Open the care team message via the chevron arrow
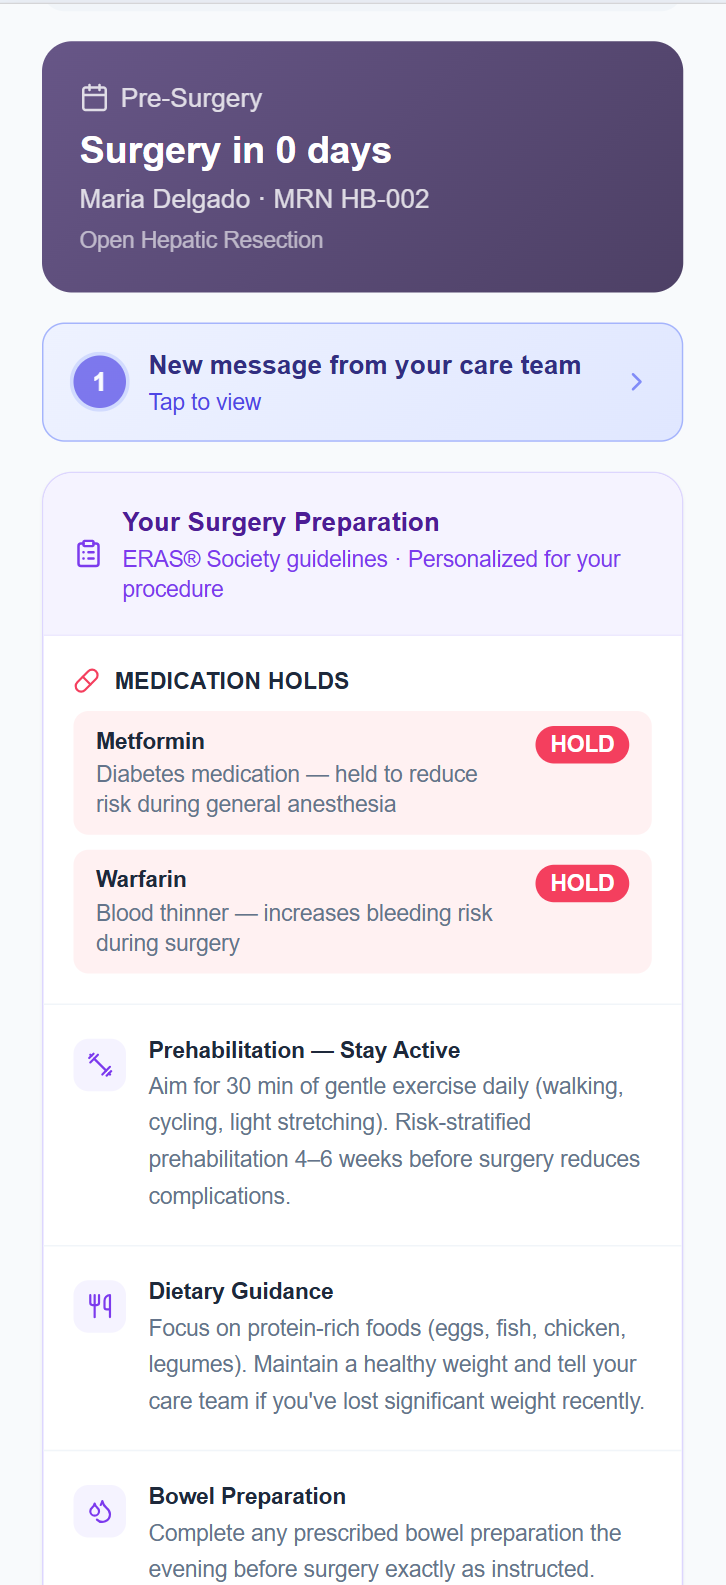 point(636,381)
